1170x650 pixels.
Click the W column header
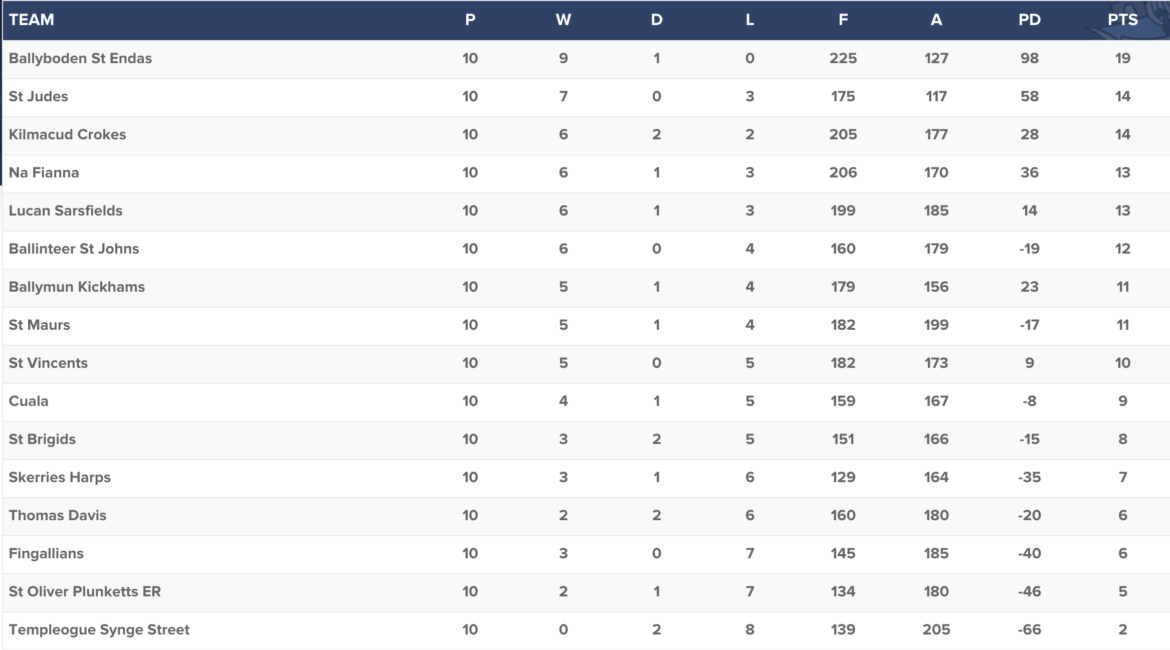(563, 20)
